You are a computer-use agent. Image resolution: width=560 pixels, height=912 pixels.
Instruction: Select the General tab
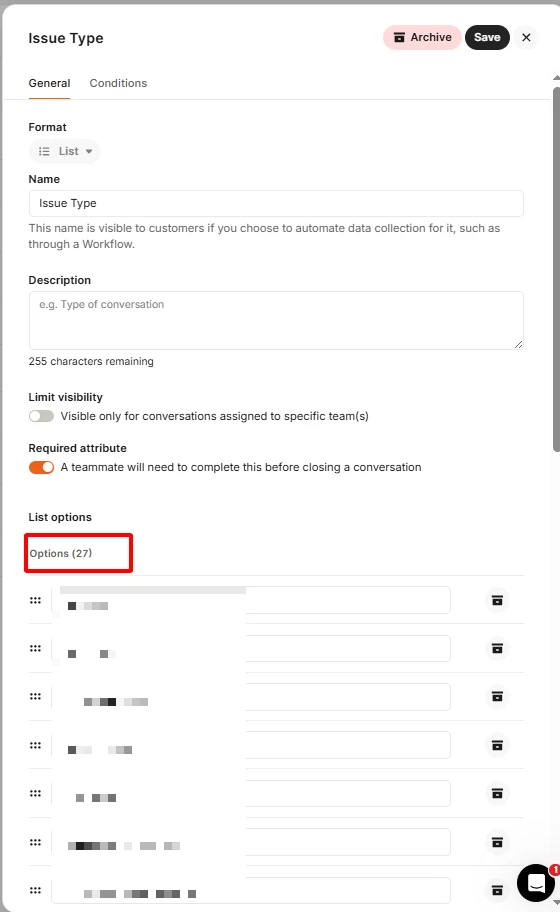pos(49,83)
